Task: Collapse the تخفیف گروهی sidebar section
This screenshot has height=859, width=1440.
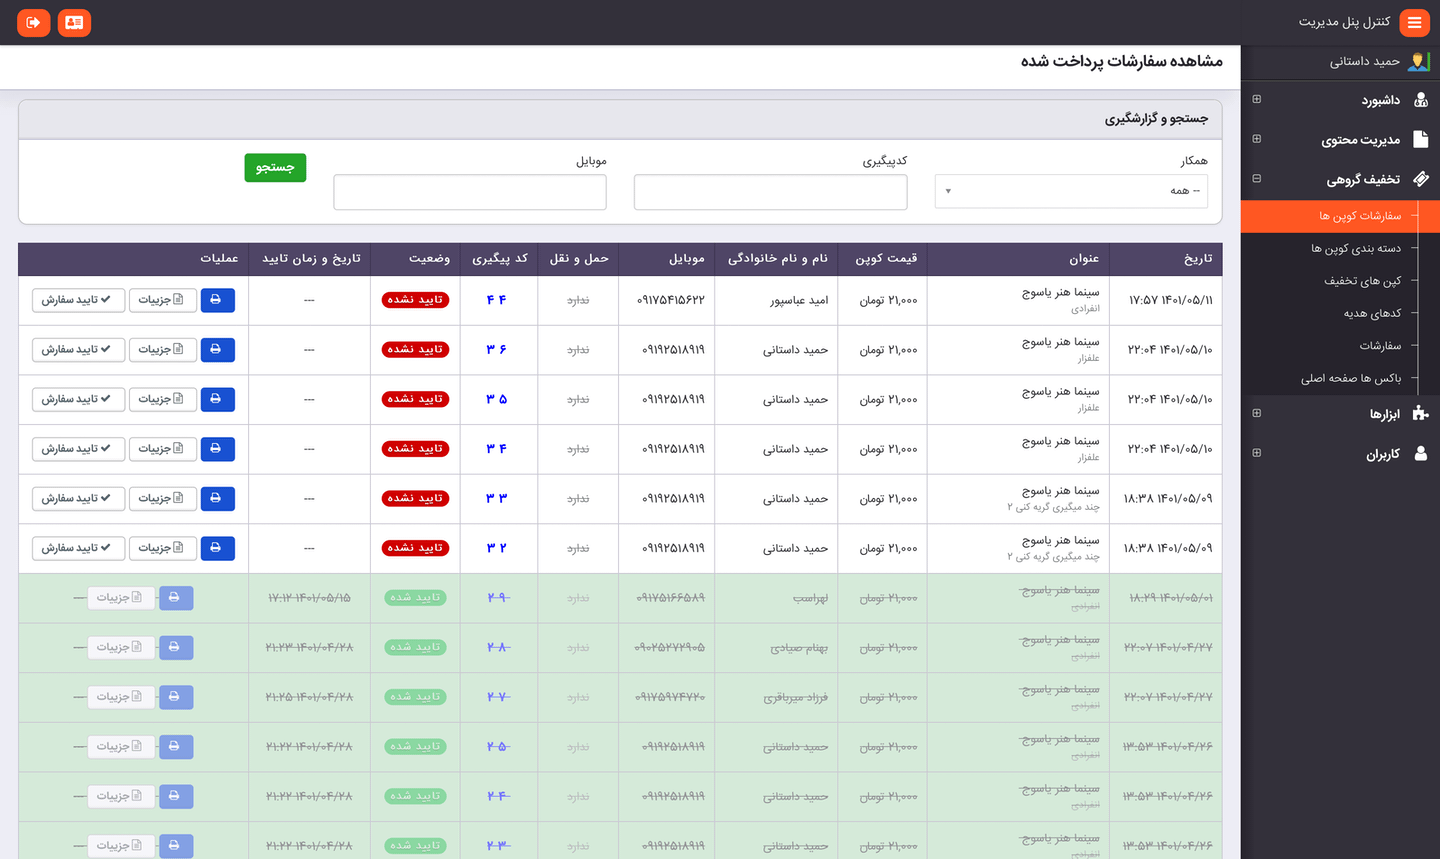Action: pos(1257,179)
